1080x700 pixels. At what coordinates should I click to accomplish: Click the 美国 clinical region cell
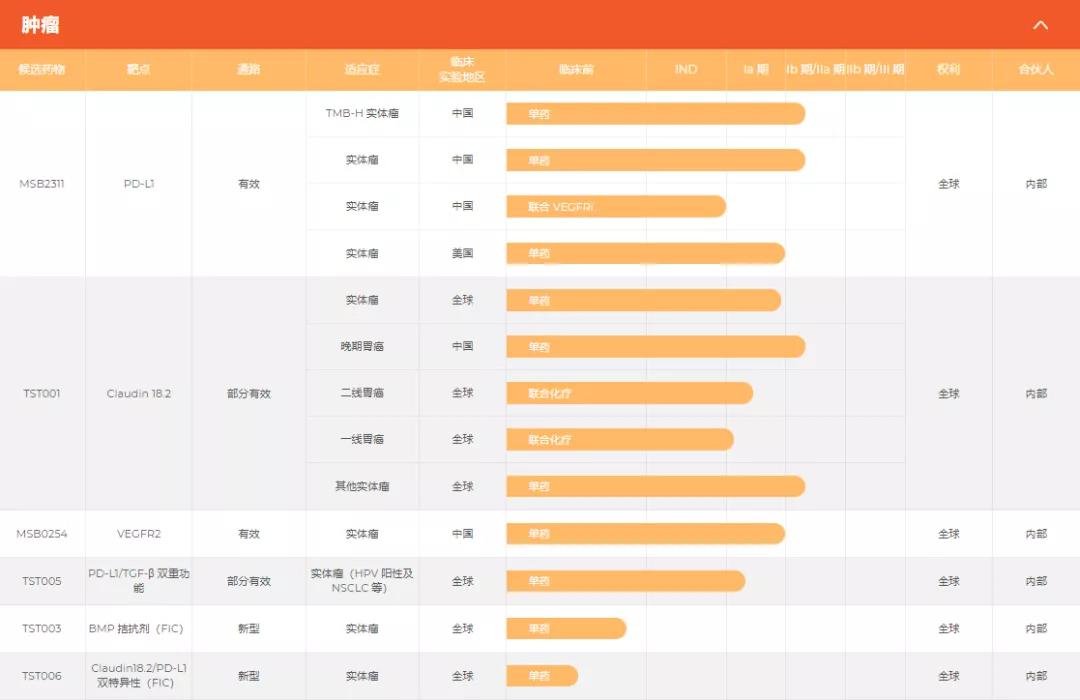pyautogui.click(x=461, y=253)
